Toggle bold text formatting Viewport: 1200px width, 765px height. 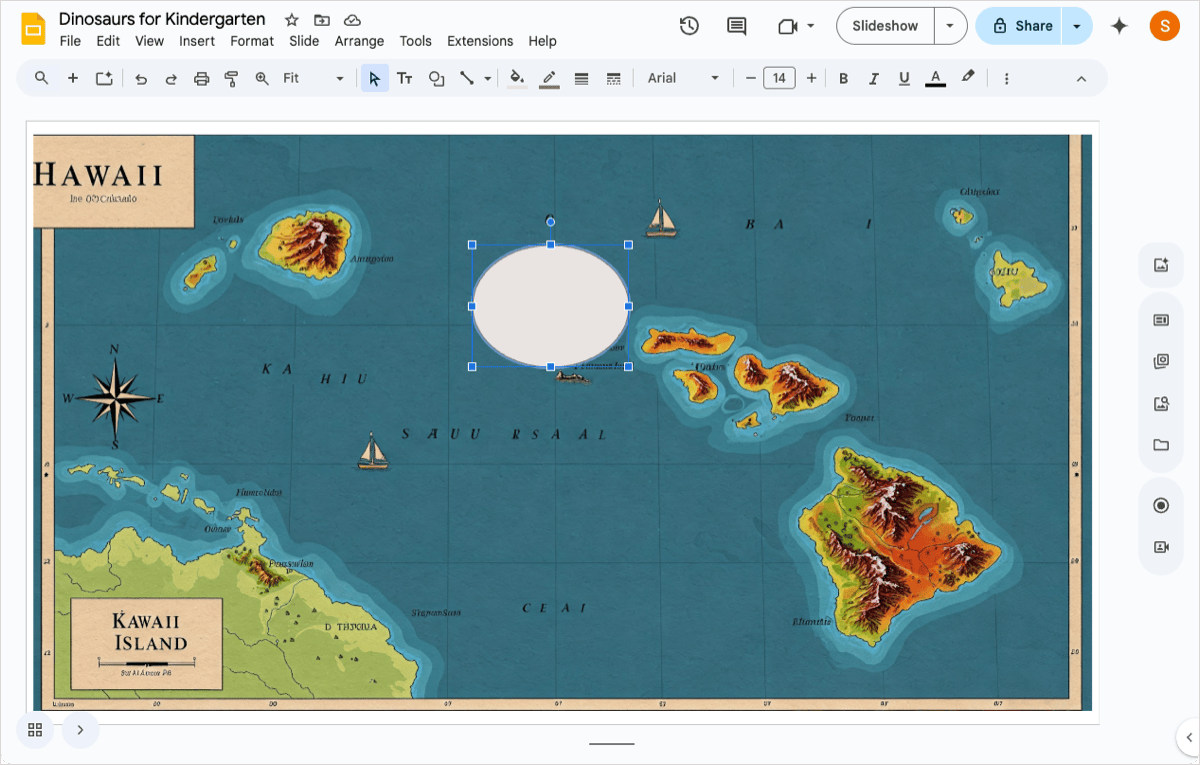(843, 78)
